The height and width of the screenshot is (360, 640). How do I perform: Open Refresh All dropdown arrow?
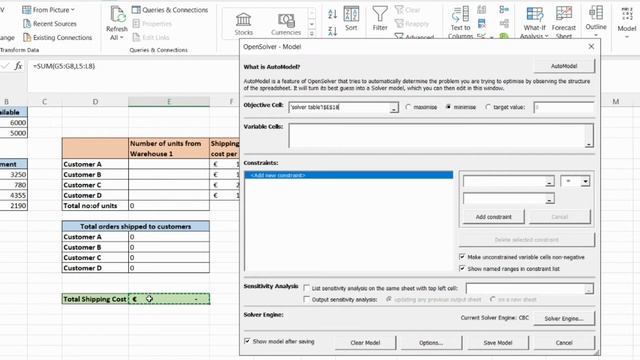122,38
